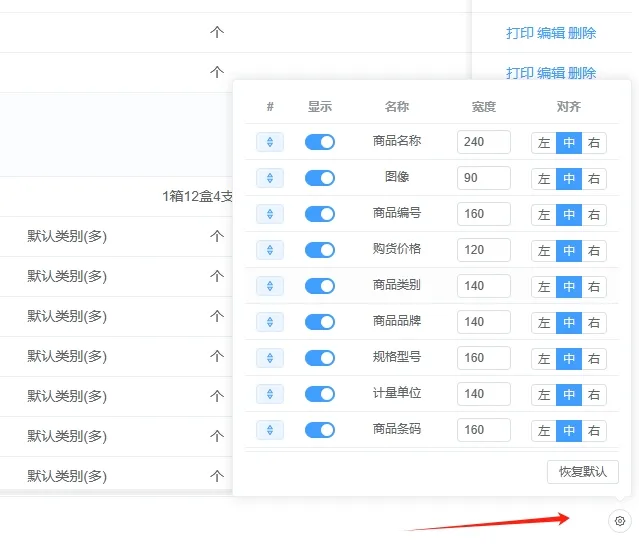Click the sort handle for 购货价格 row

coord(270,250)
